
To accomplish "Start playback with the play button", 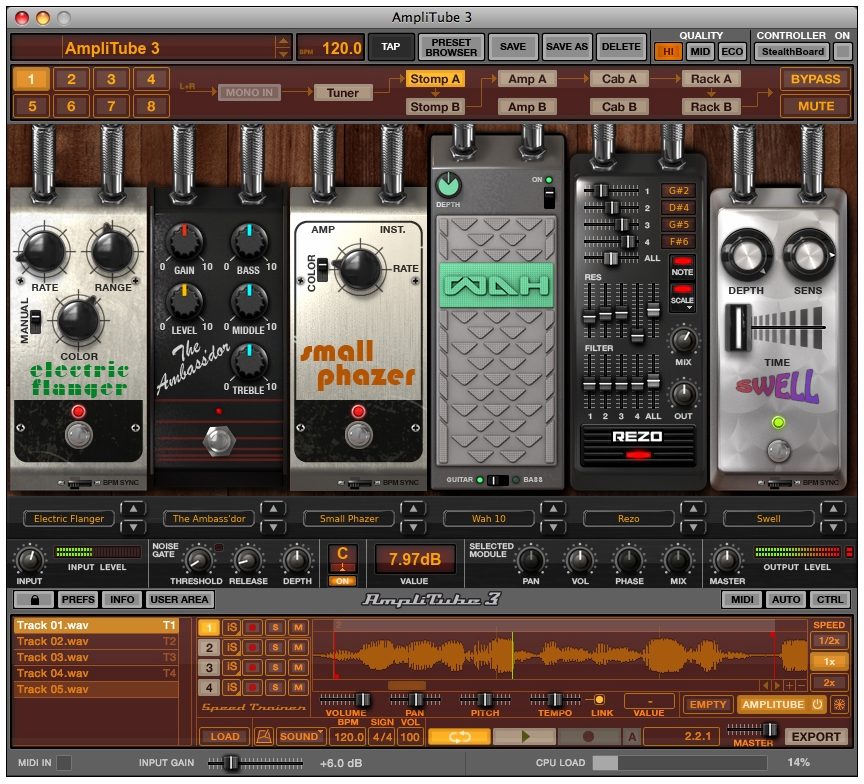I will (524, 736).
